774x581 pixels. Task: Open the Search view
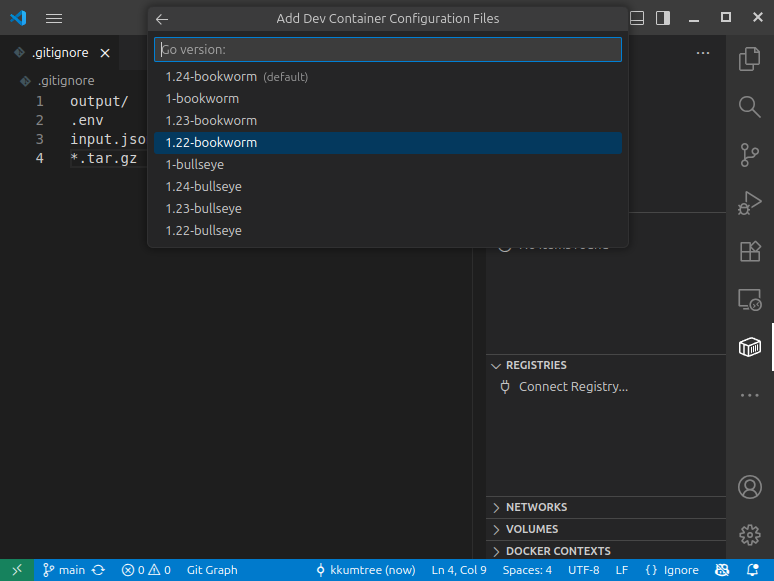click(749, 107)
